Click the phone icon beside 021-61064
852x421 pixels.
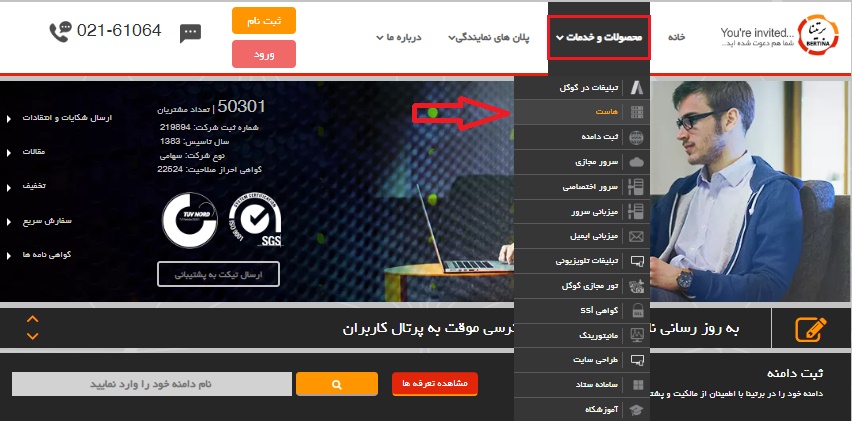60,32
